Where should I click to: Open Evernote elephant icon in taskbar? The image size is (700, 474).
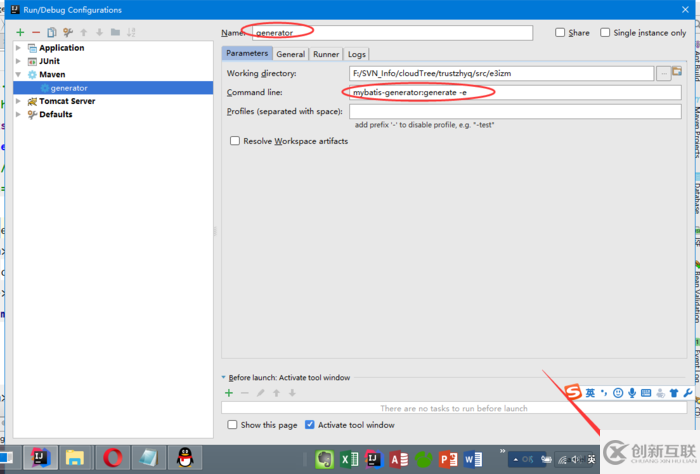pyautogui.click(x=325, y=459)
